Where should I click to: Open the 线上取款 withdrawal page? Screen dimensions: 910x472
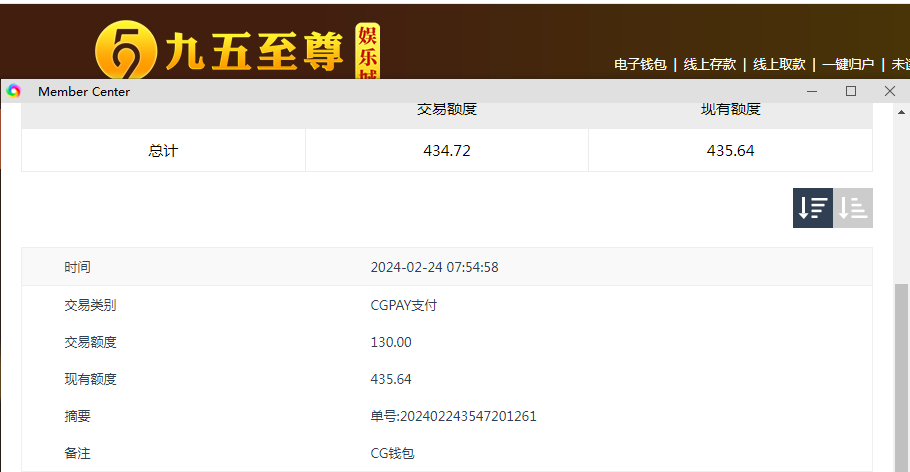[779, 64]
